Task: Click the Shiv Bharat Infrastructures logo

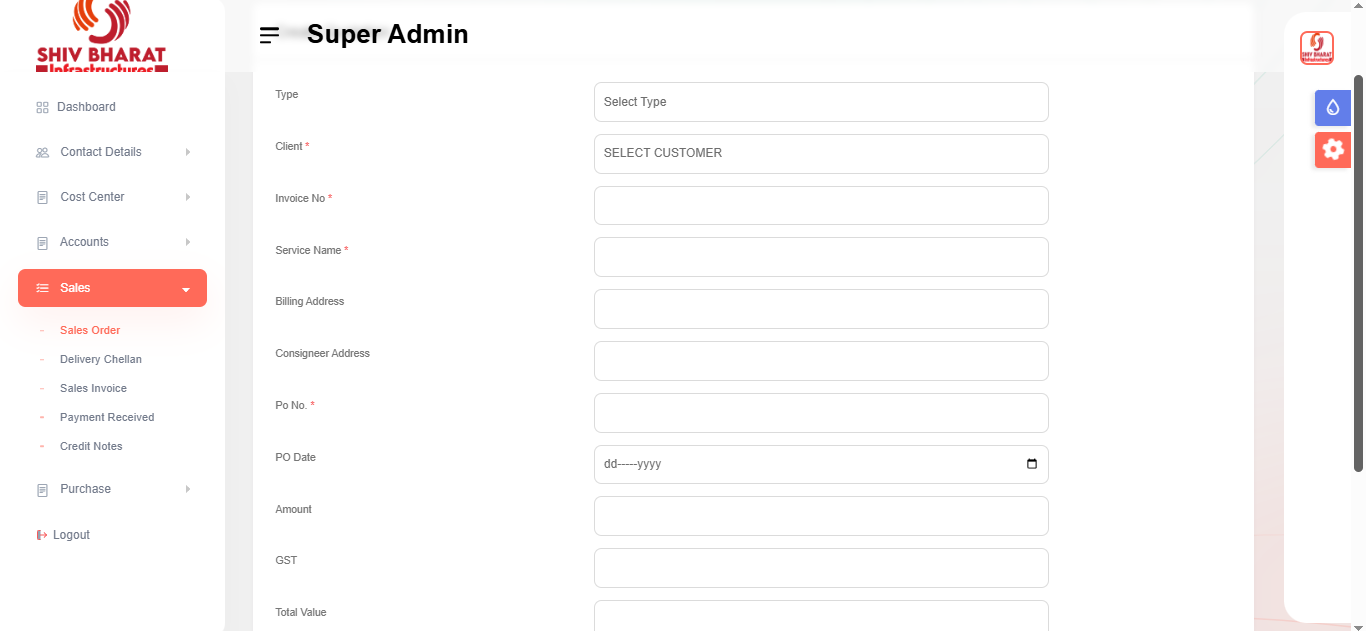Action: coord(101,37)
